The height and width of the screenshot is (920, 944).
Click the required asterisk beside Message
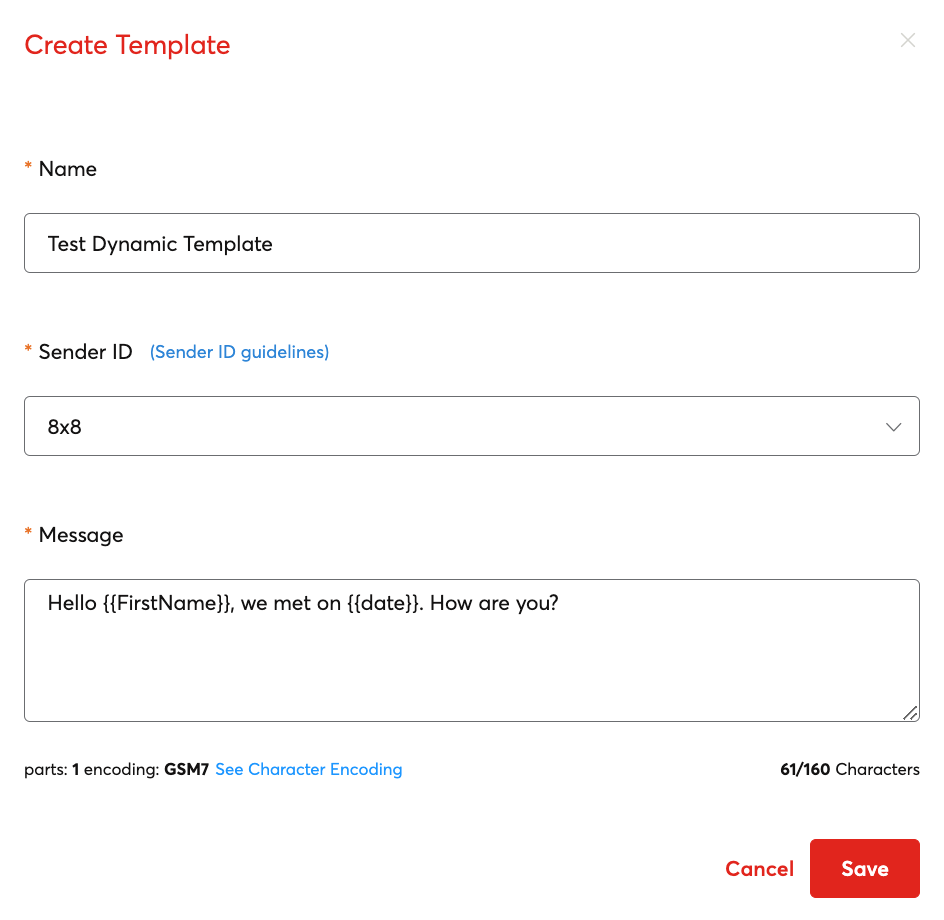(x=27, y=532)
